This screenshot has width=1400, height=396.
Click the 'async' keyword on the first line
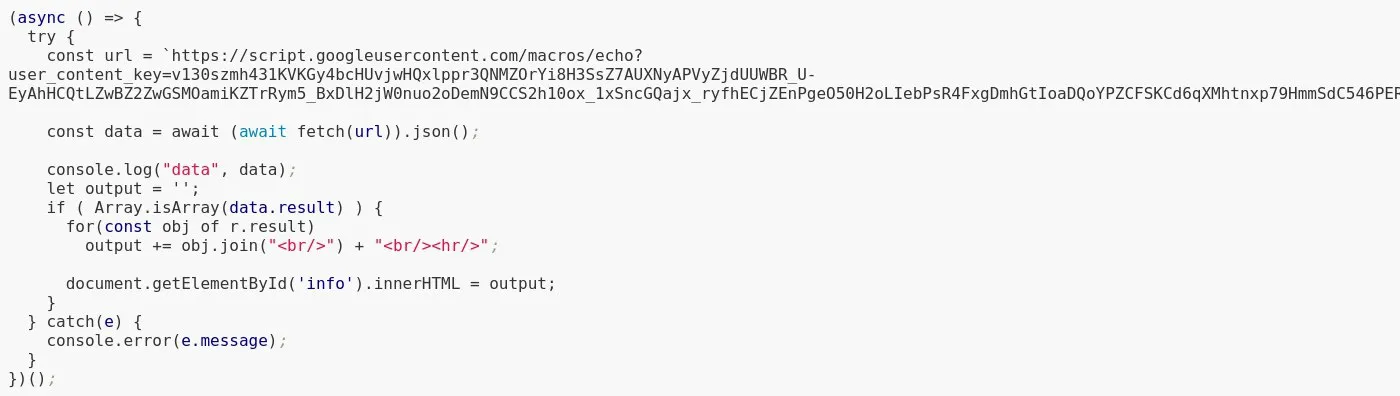click(41, 17)
